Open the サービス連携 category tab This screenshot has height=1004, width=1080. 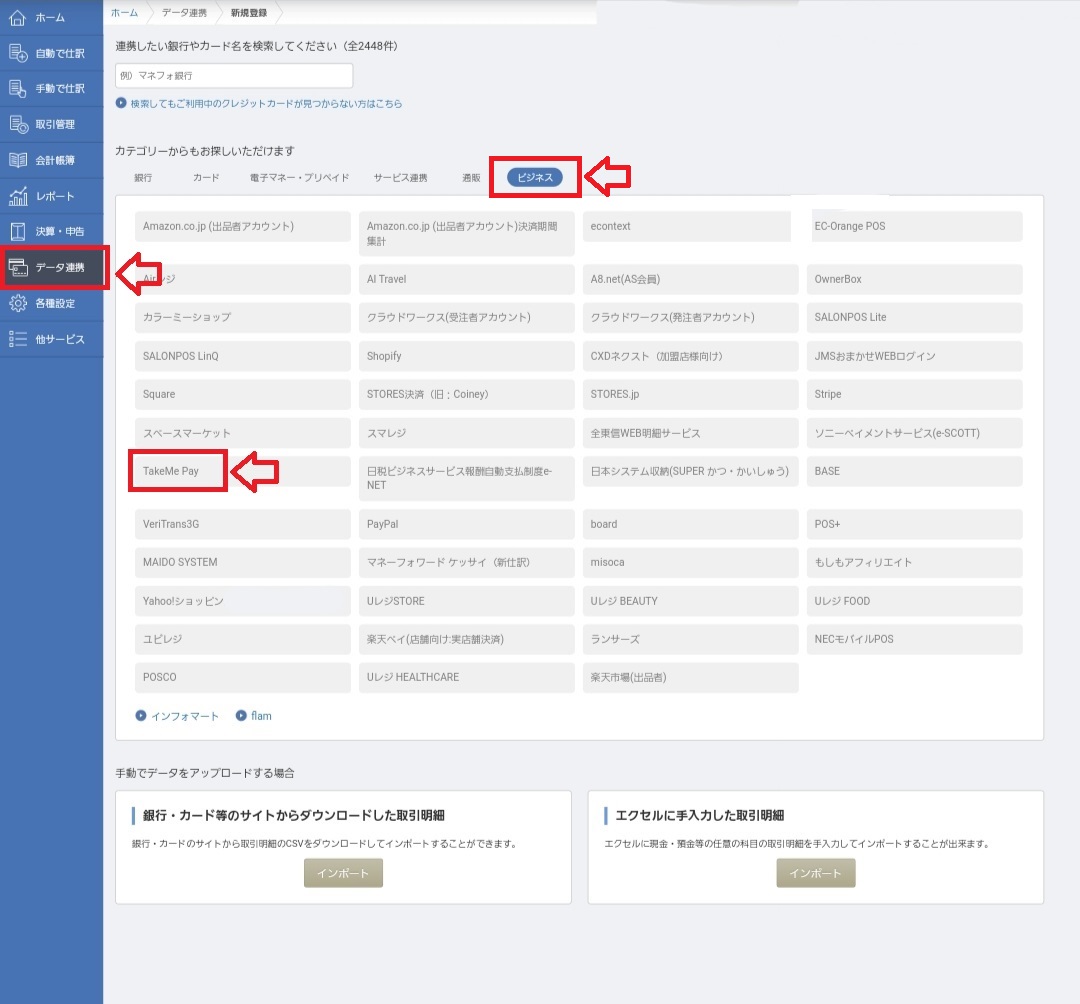pyautogui.click(x=401, y=178)
